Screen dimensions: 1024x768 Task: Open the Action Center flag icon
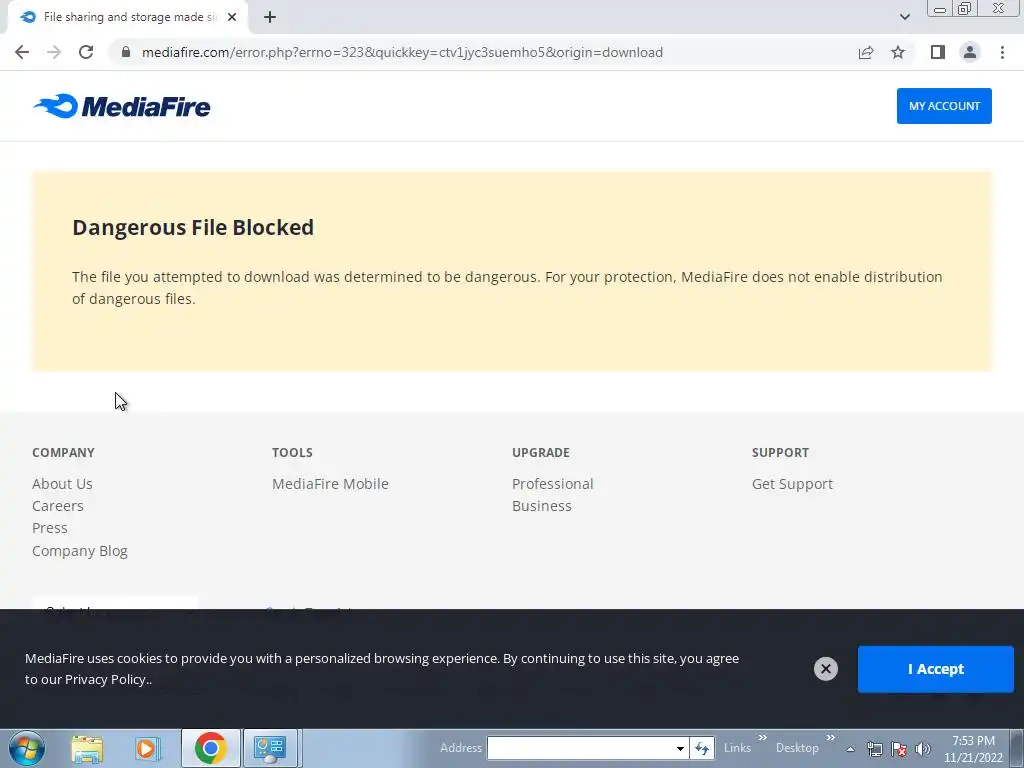(899, 749)
